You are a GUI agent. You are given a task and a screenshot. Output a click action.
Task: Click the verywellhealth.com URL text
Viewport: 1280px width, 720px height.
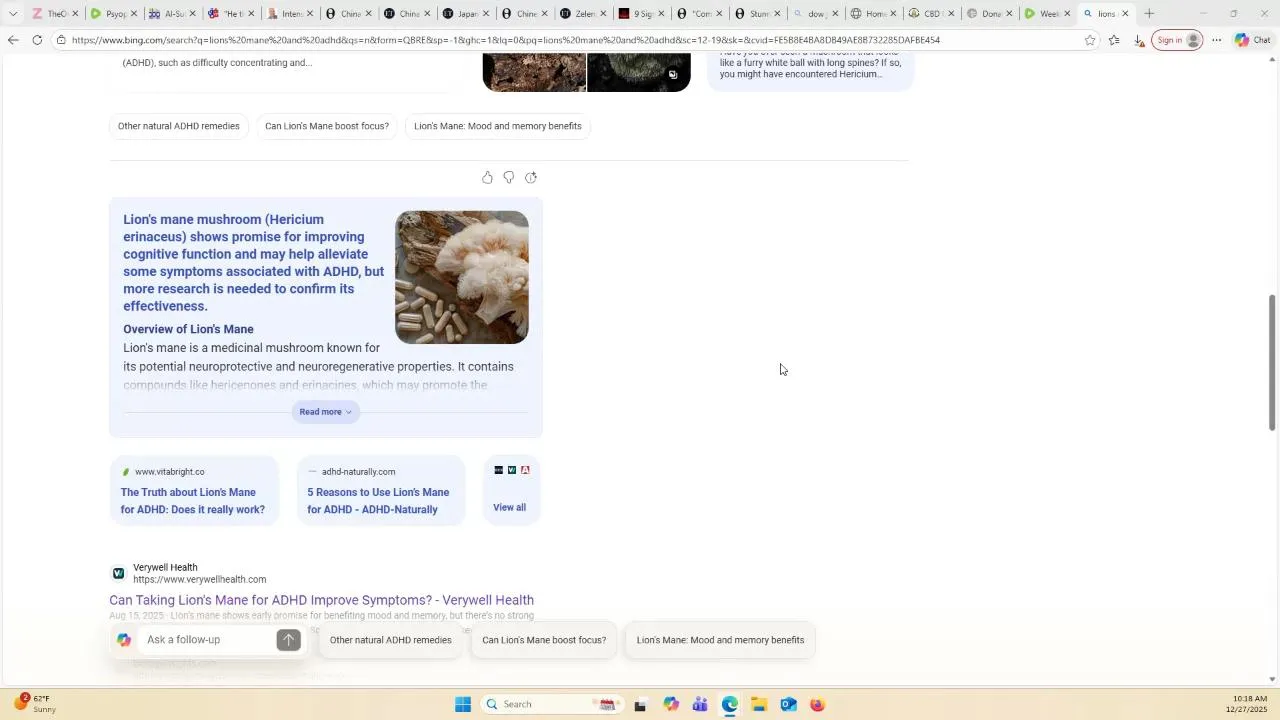(x=199, y=580)
